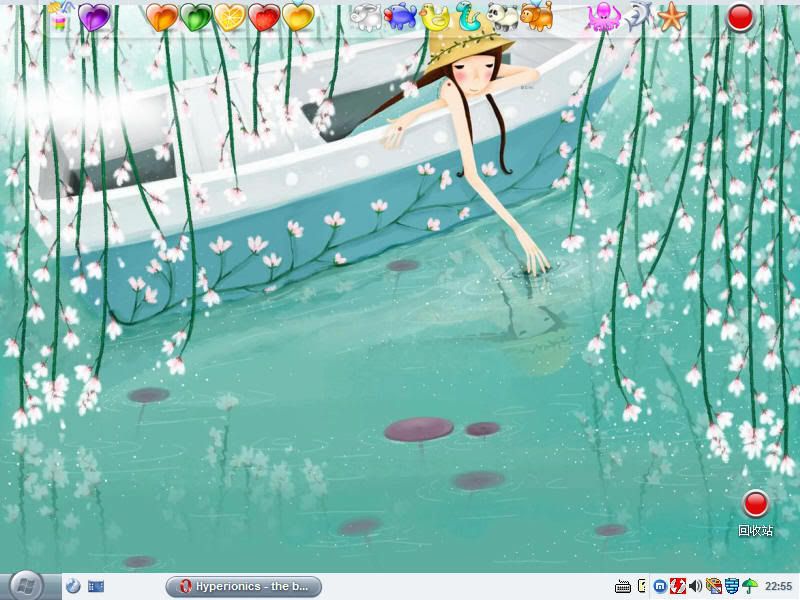The height and width of the screenshot is (600, 800).
Task: Launch the browser quick-launch globe icon
Action: click(73, 586)
